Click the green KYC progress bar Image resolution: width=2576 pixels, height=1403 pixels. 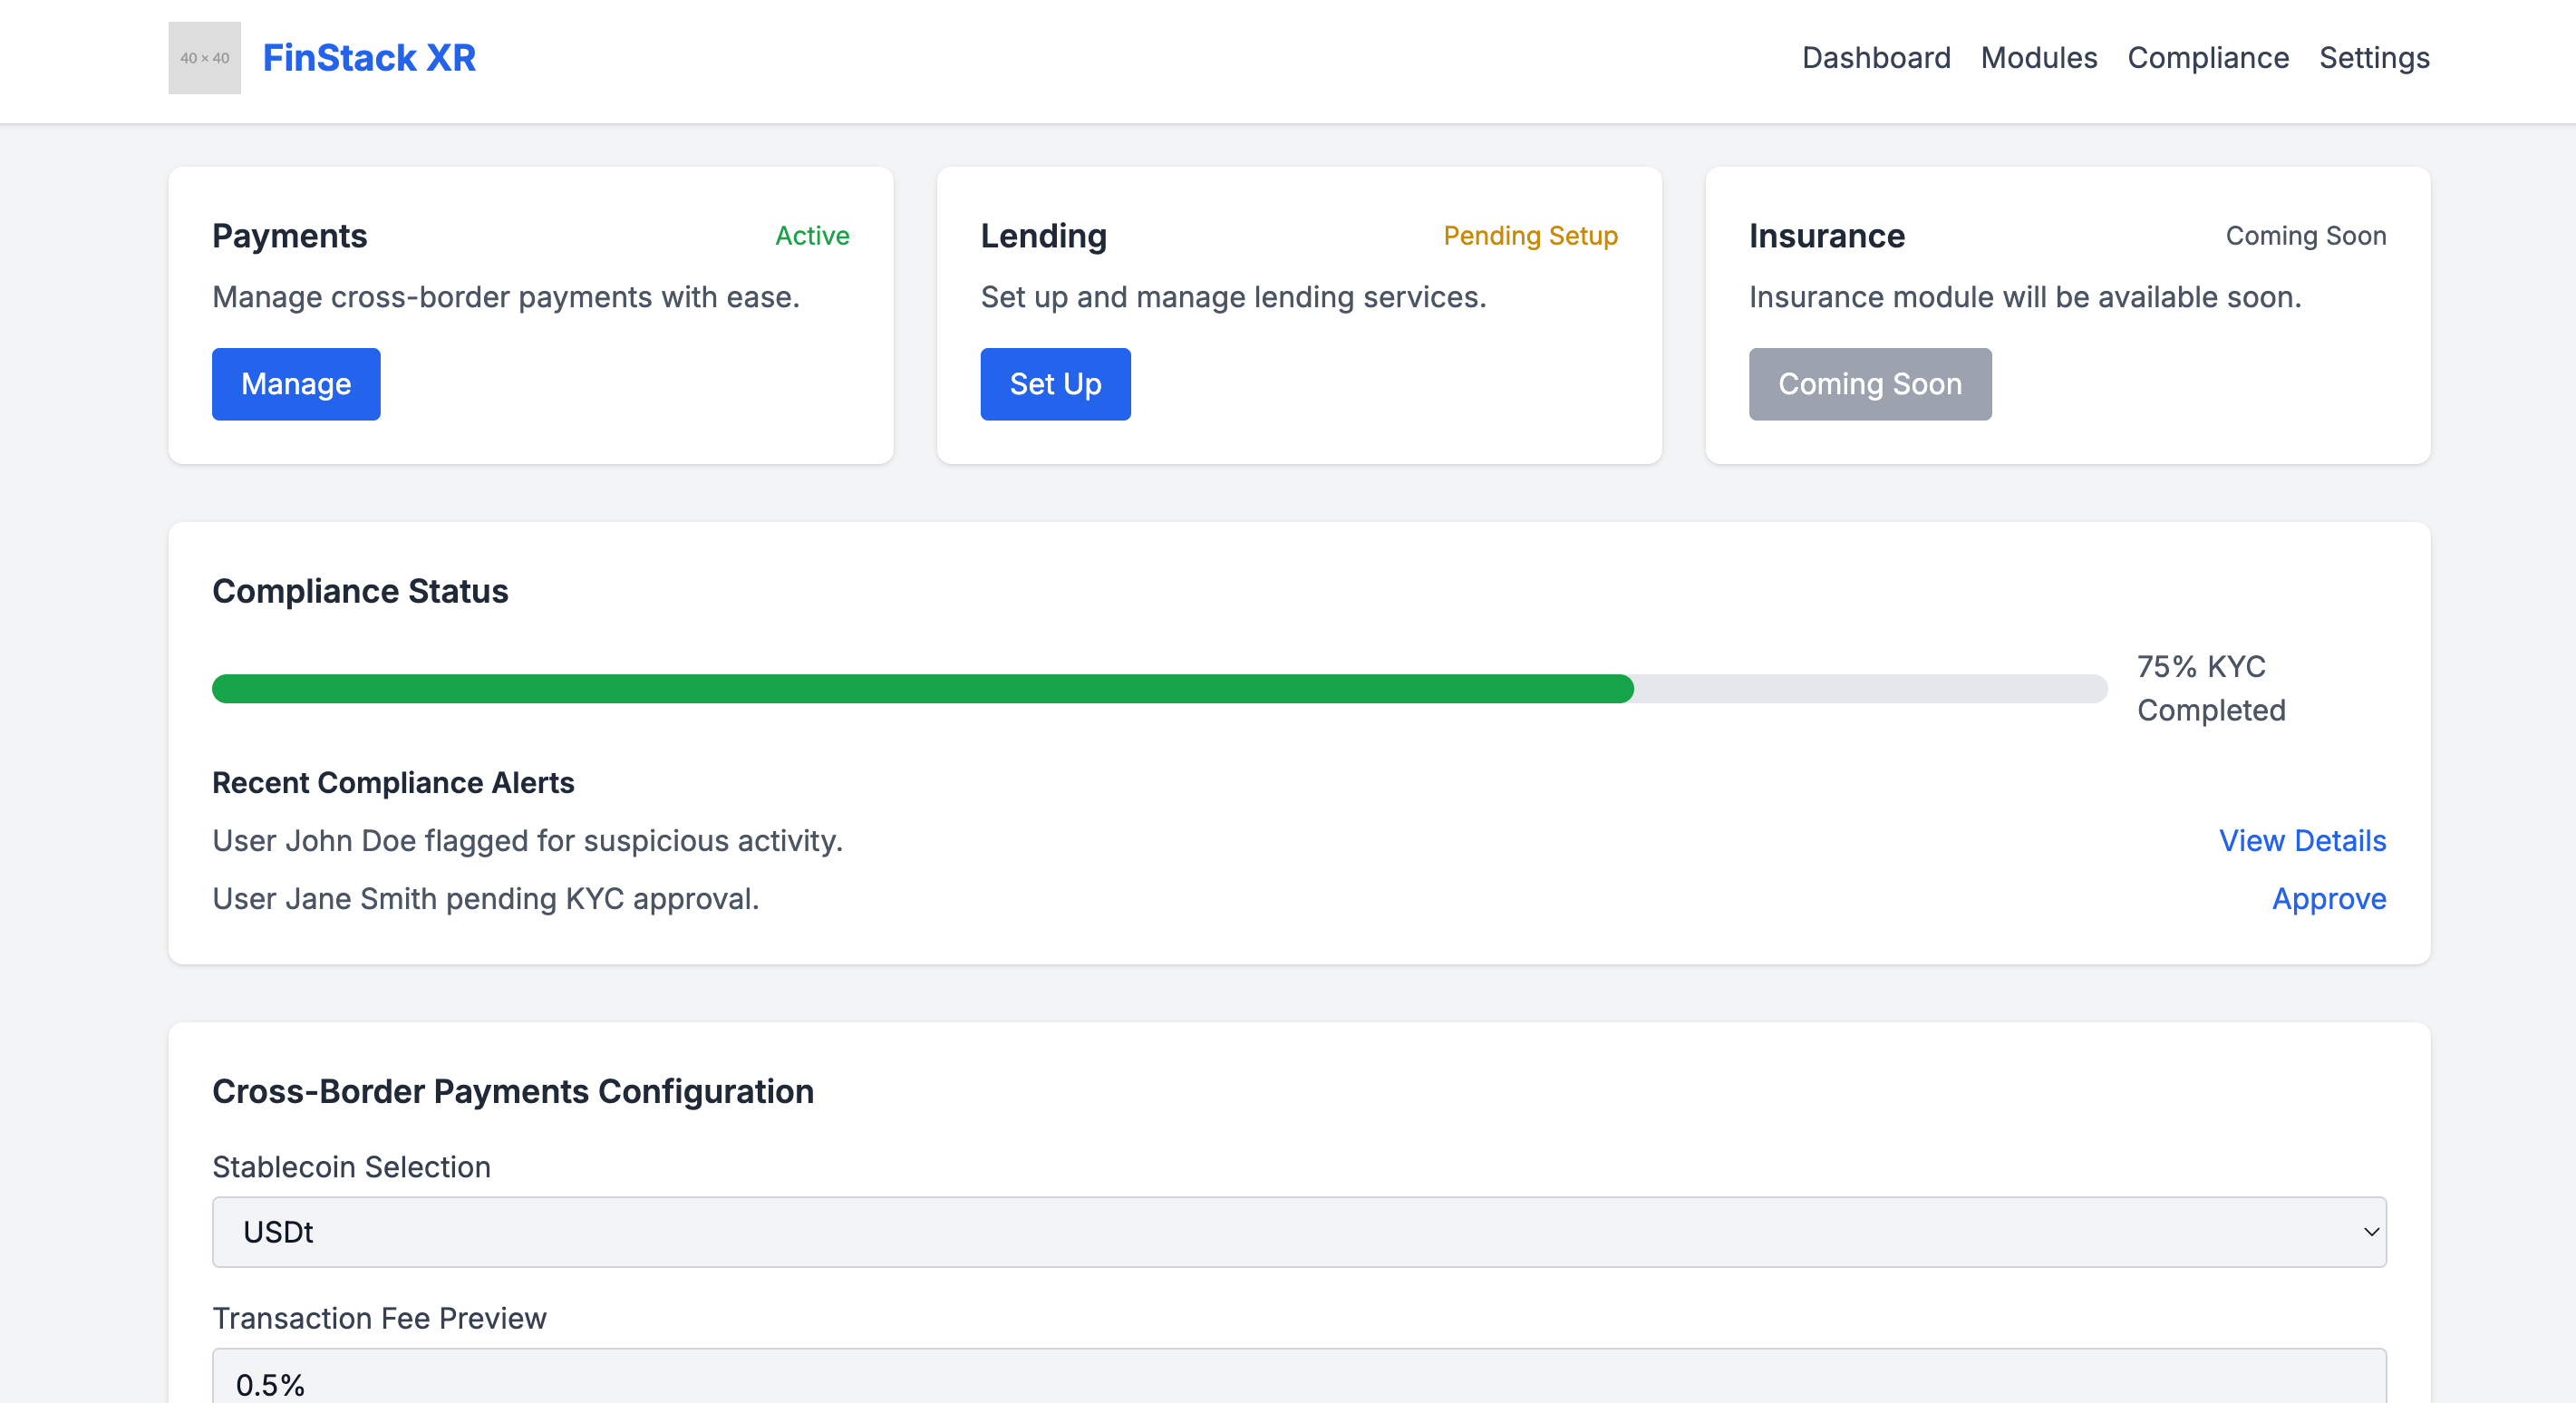pos(922,689)
